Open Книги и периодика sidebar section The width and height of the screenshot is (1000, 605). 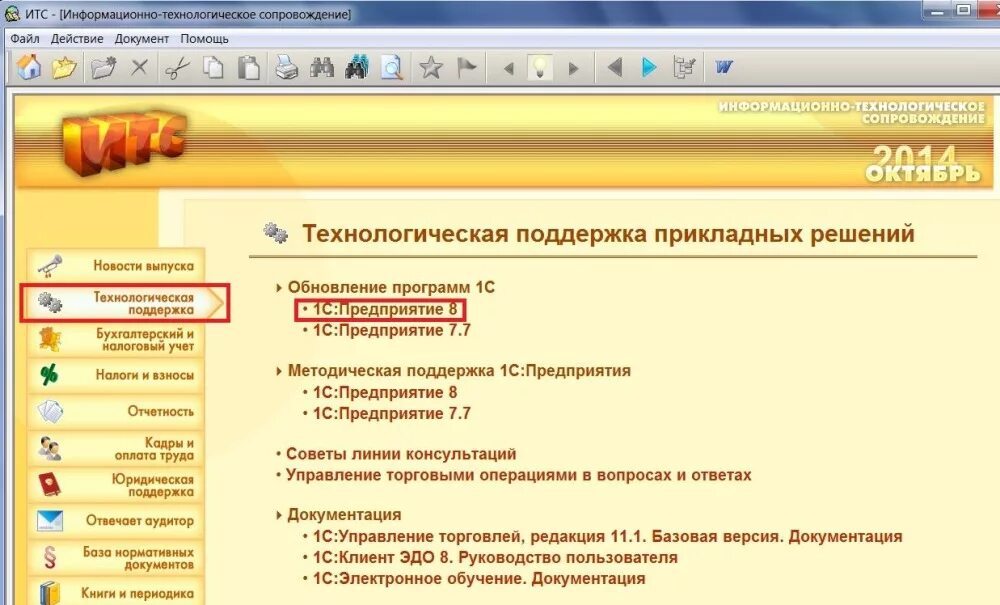click(x=116, y=592)
